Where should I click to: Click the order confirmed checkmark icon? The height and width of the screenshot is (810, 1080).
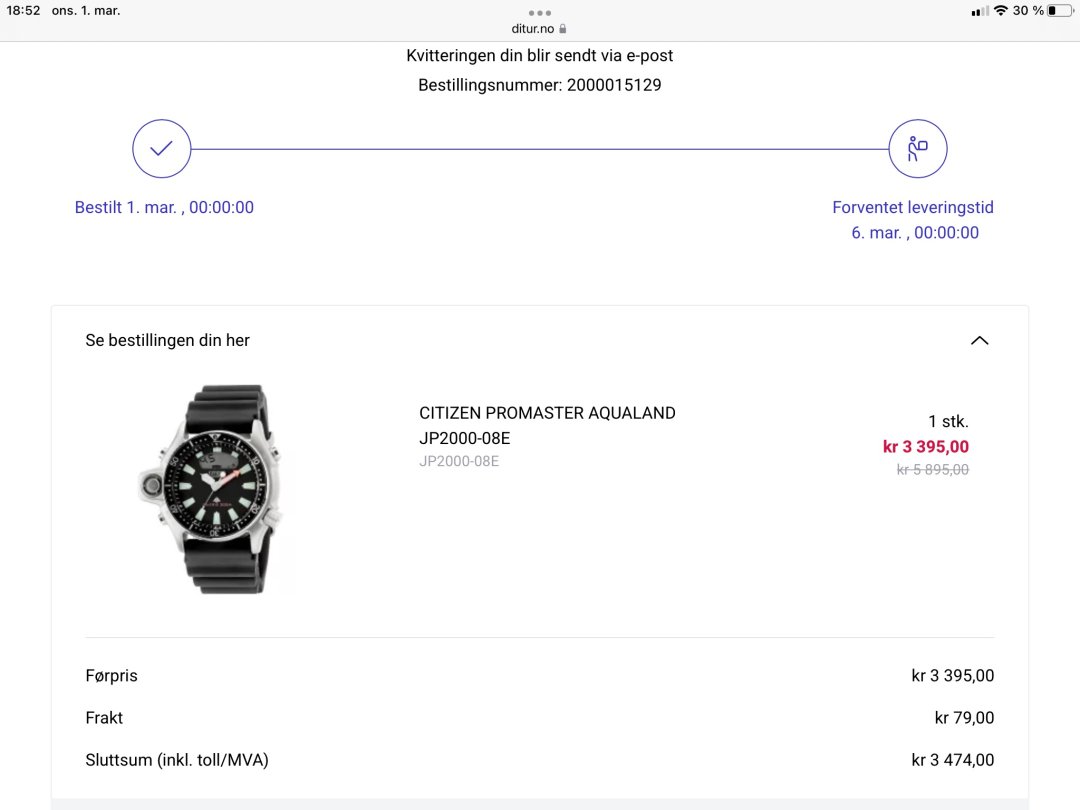tap(161, 149)
